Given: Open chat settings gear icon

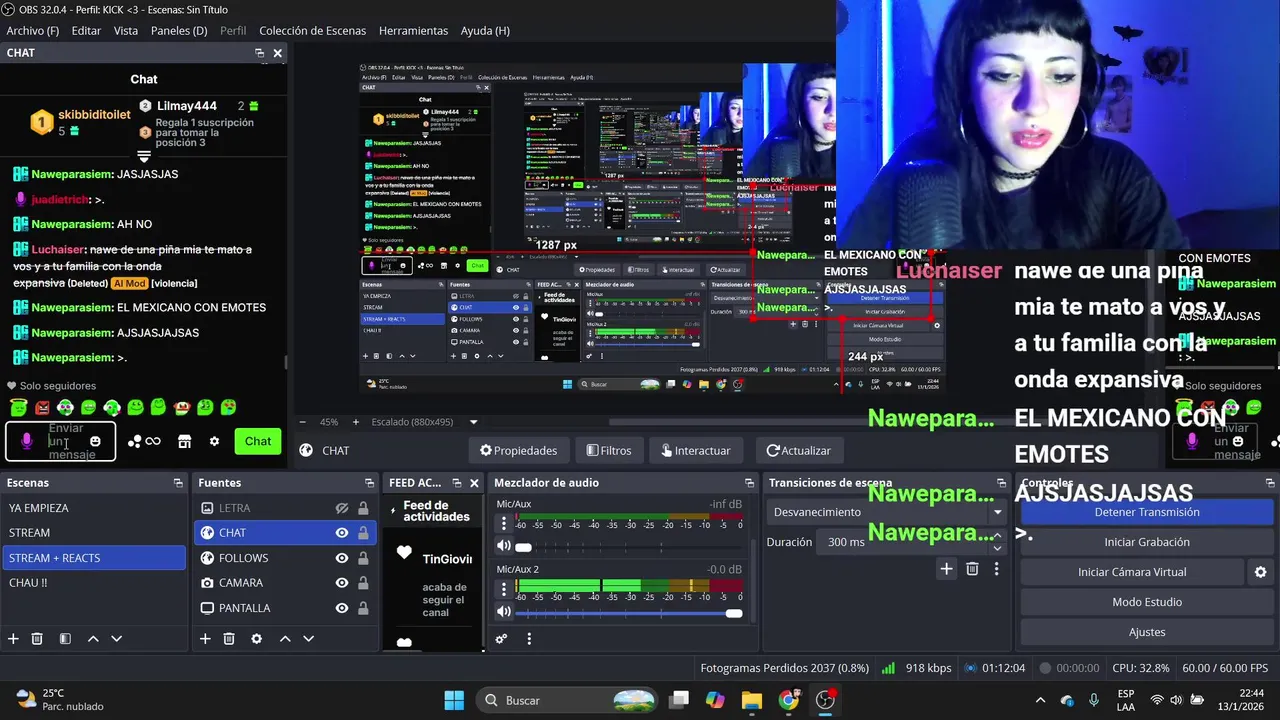Looking at the screenshot, I should 214,441.
